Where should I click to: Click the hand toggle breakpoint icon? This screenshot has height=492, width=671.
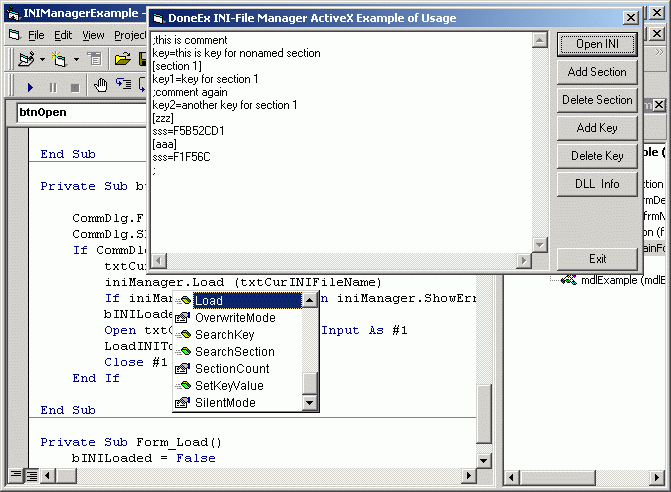(x=101, y=86)
